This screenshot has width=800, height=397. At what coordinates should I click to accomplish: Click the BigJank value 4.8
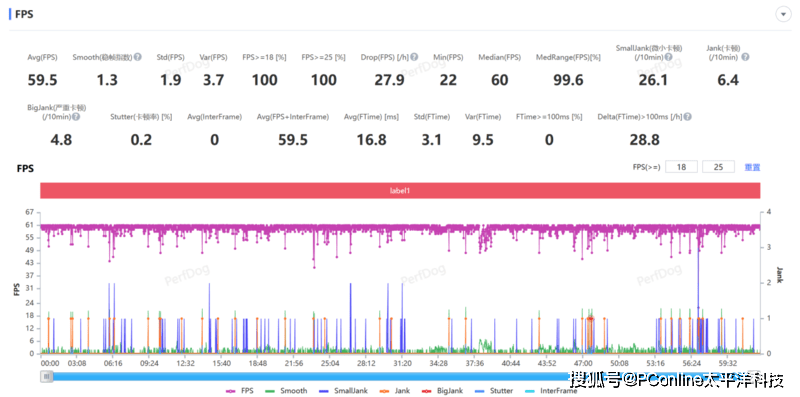point(61,139)
